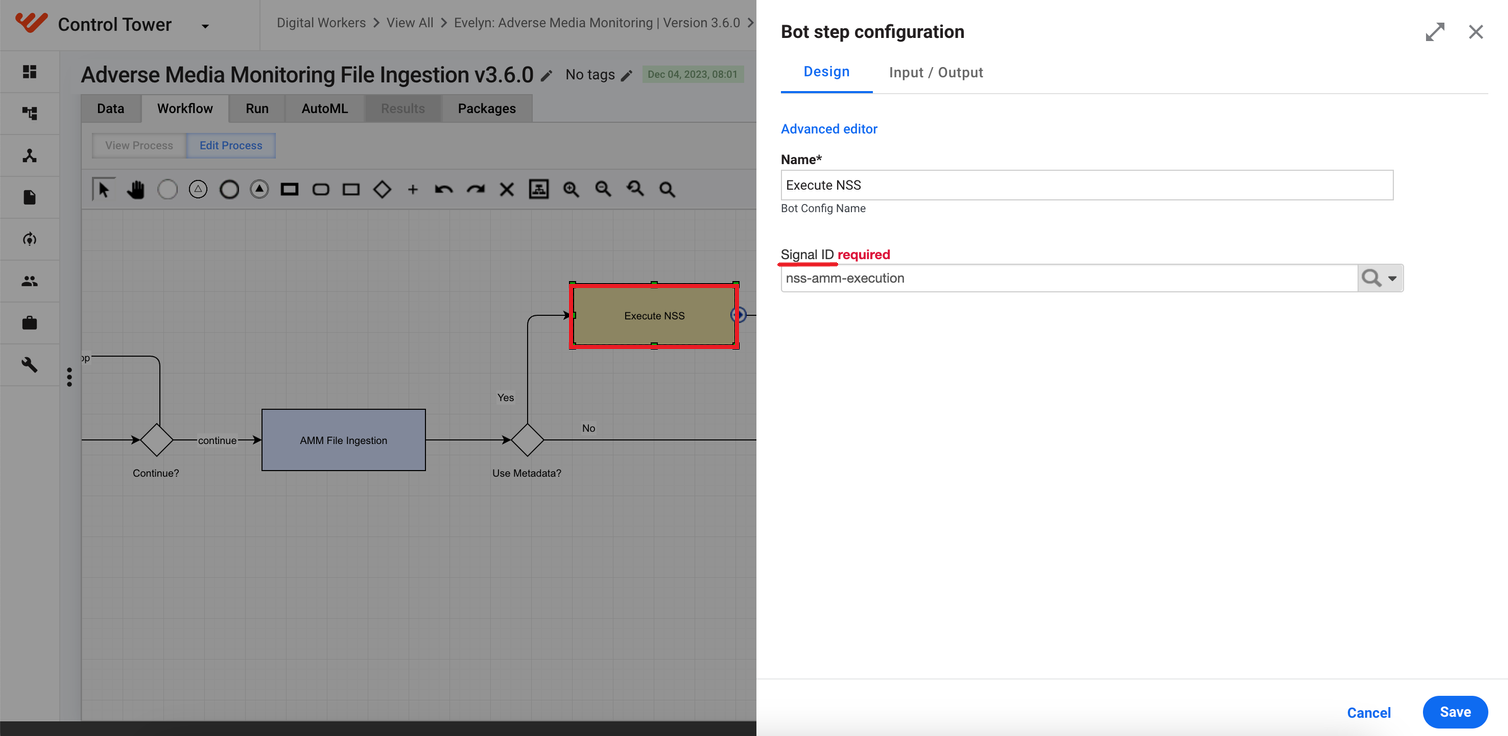Image resolution: width=1508 pixels, height=736 pixels.
Task: Open the hierarchy tree sidebar icon
Action: (30, 114)
